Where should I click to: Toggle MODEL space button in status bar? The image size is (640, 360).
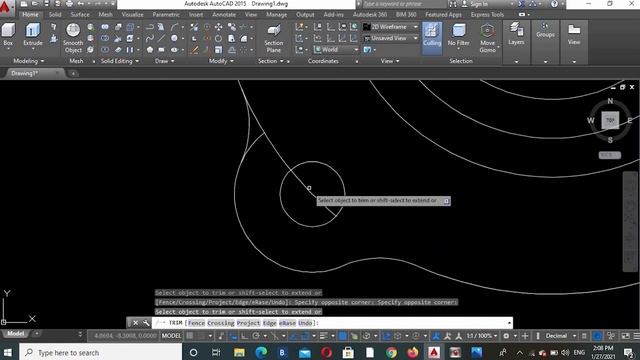(x=171, y=336)
